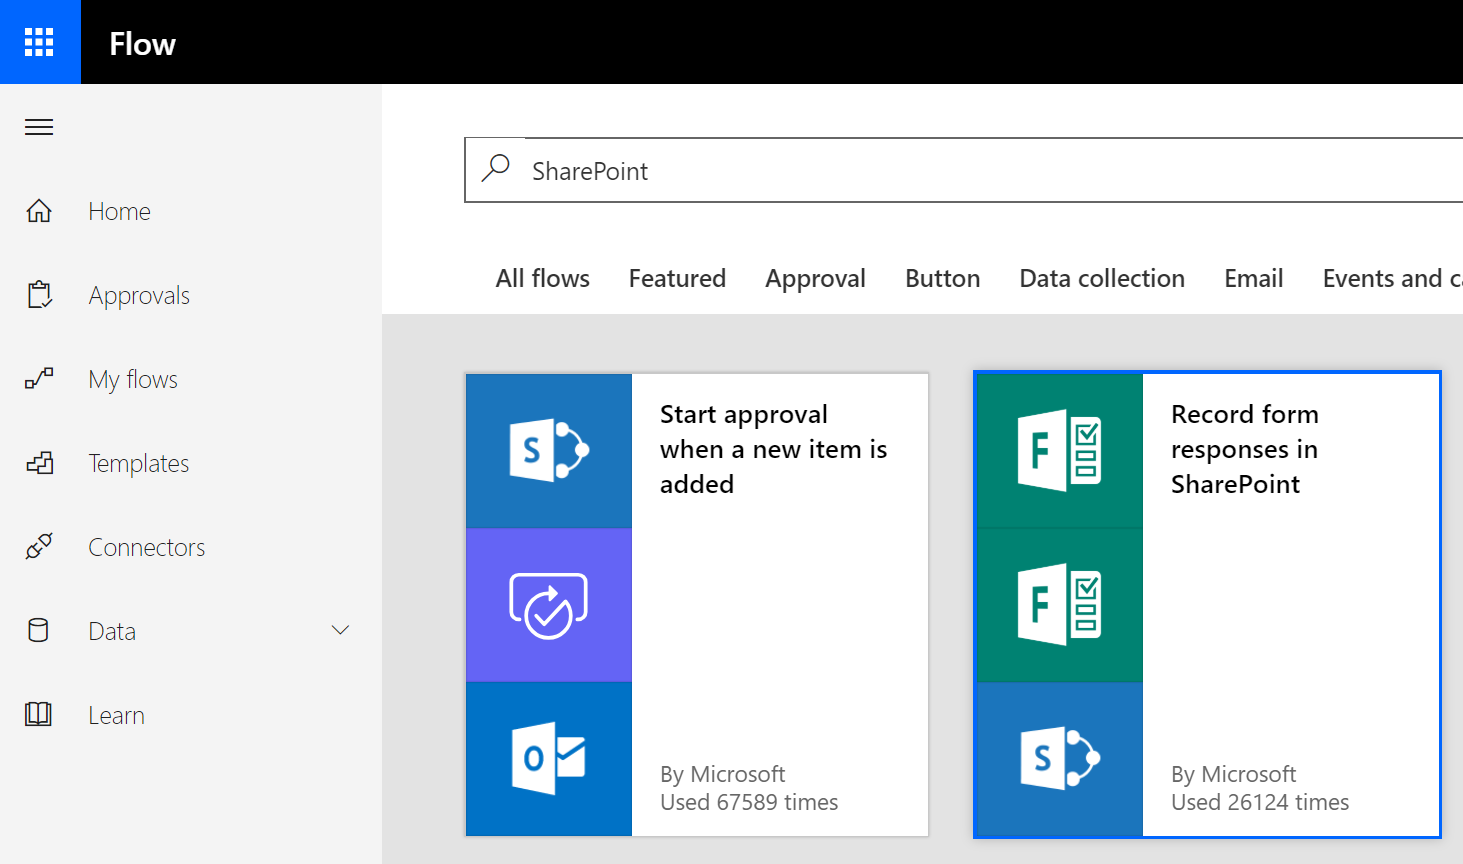Click the Connectors plug icon
The height and width of the screenshot is (864, 1463).
click(x=39, y=547)
